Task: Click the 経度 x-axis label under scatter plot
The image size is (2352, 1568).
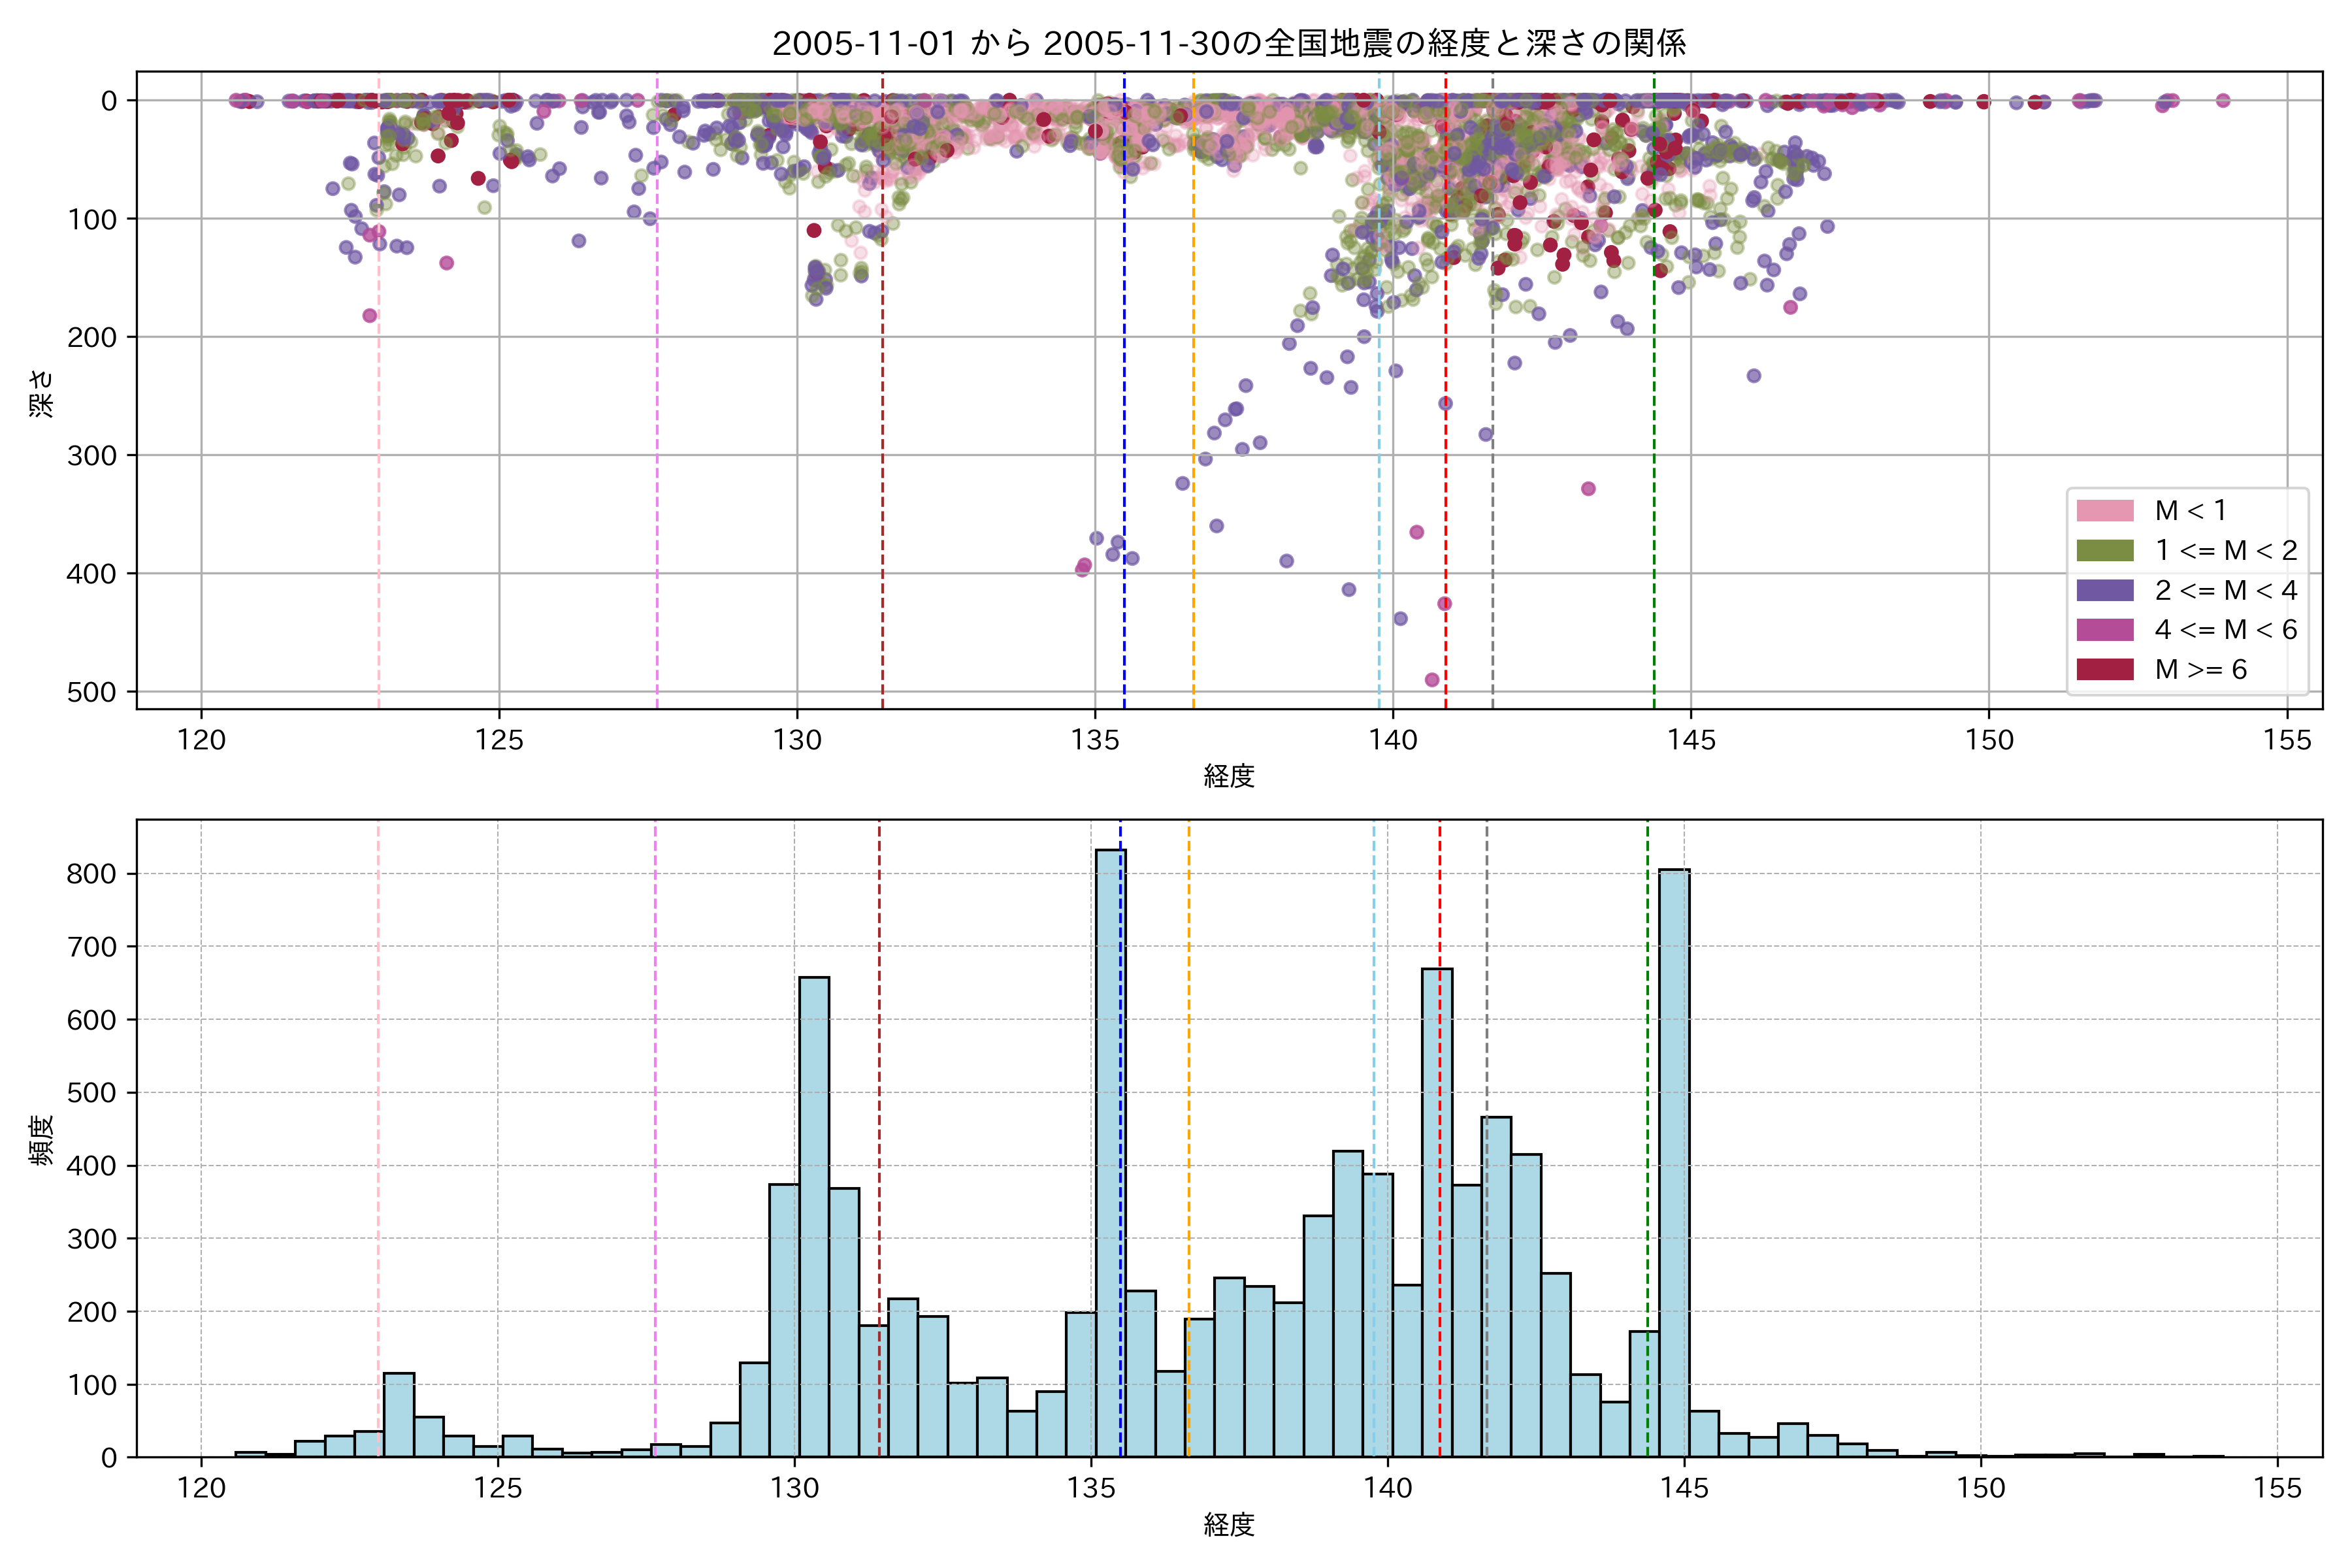Action: pyautogui.click(x=1229, y=775)
